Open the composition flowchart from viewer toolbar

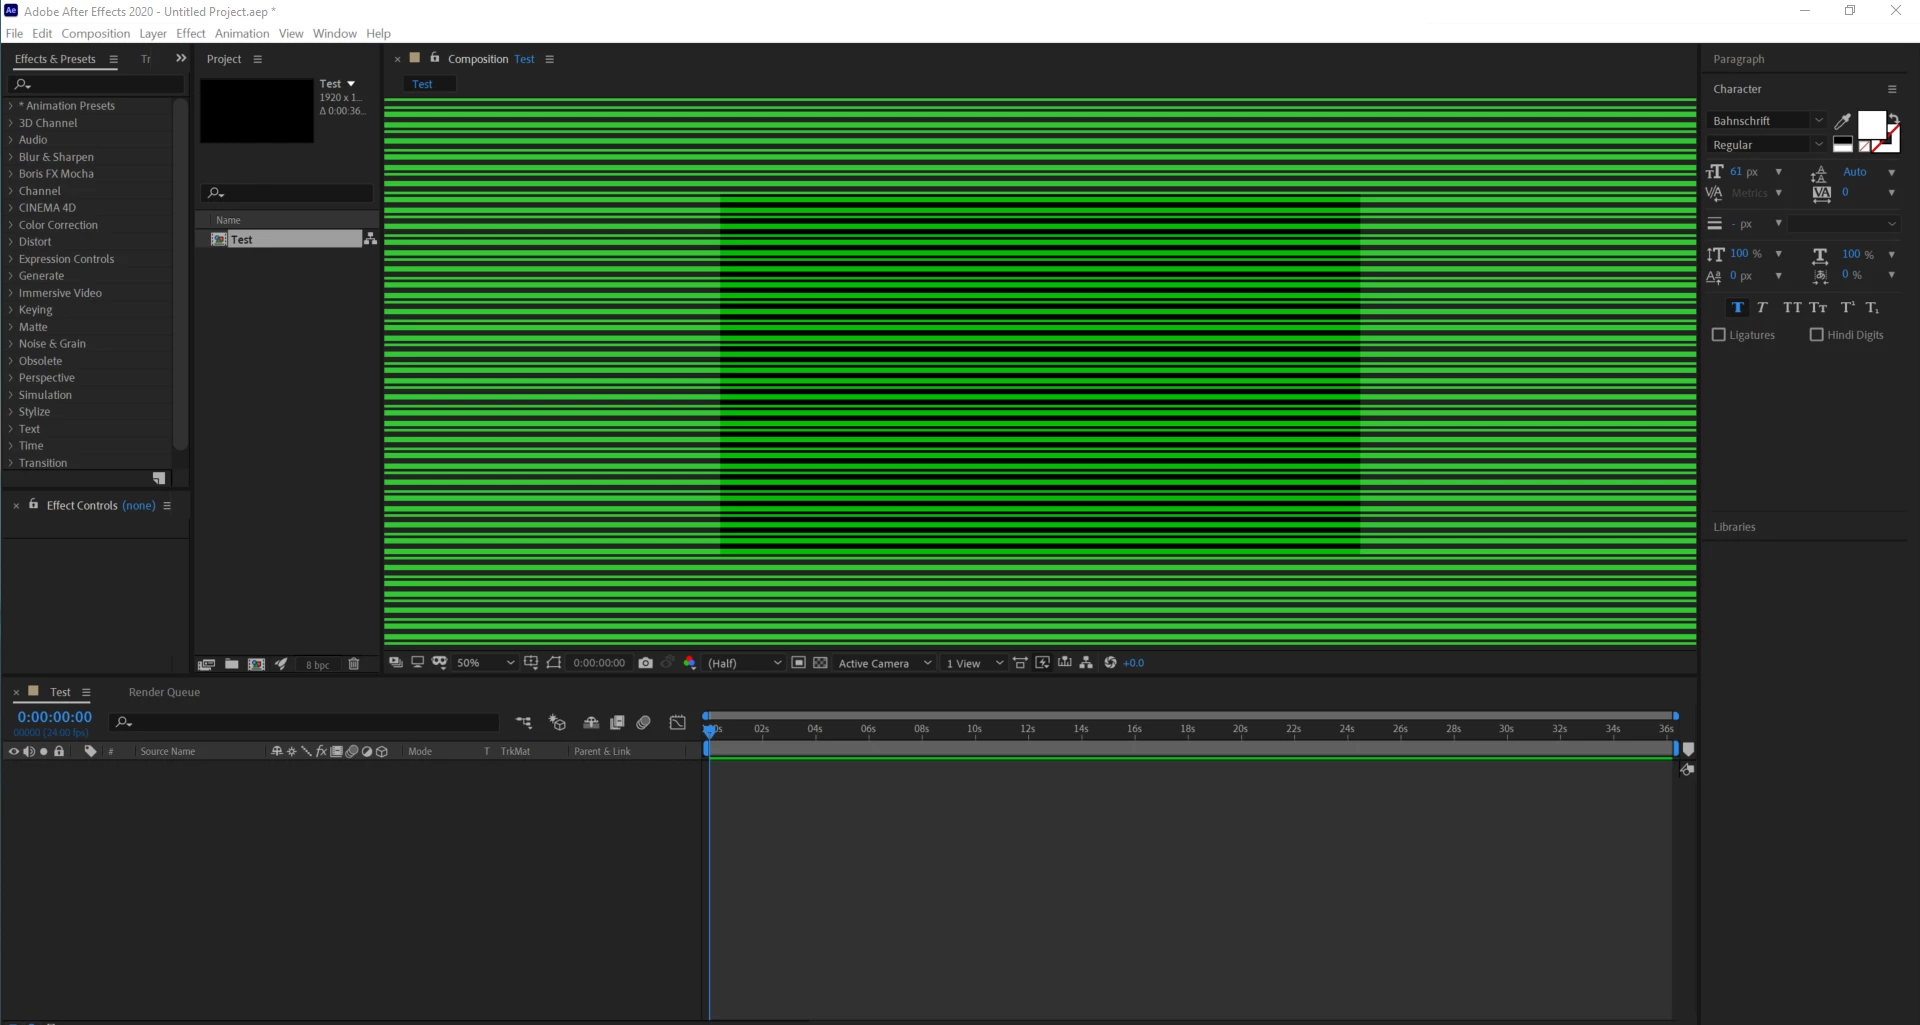tap(1086, 663)
